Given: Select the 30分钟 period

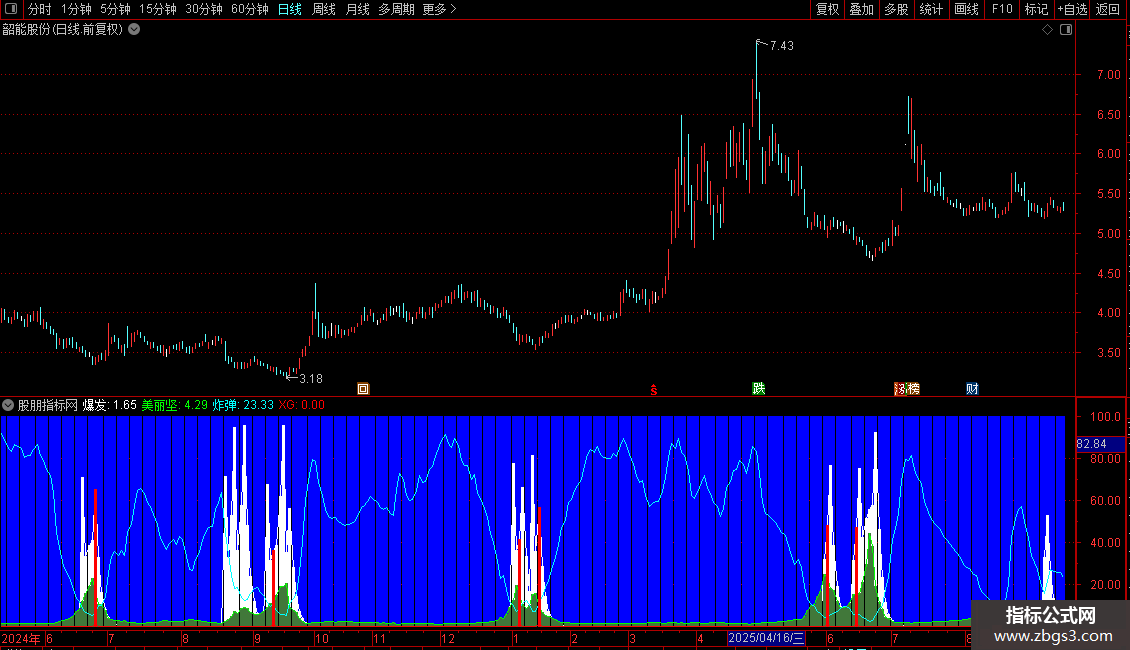Looking at the screenshot, I should pyautogui.click(x=203, y=9).
